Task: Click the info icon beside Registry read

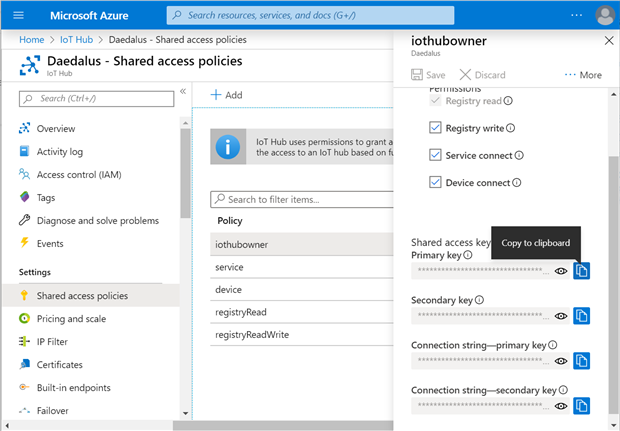Action: 508,101
